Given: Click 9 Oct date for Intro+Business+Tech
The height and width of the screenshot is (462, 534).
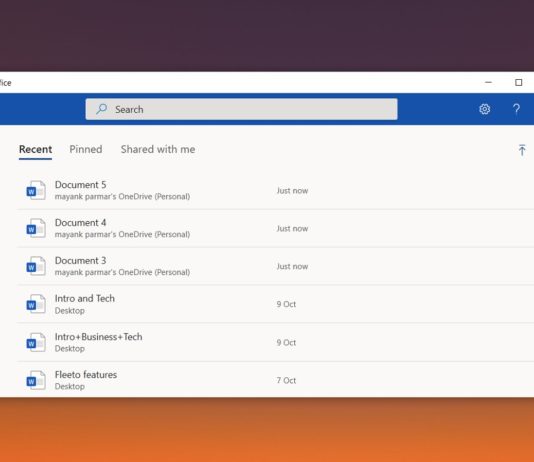Looking at the screenshot, I should point(286,342).
